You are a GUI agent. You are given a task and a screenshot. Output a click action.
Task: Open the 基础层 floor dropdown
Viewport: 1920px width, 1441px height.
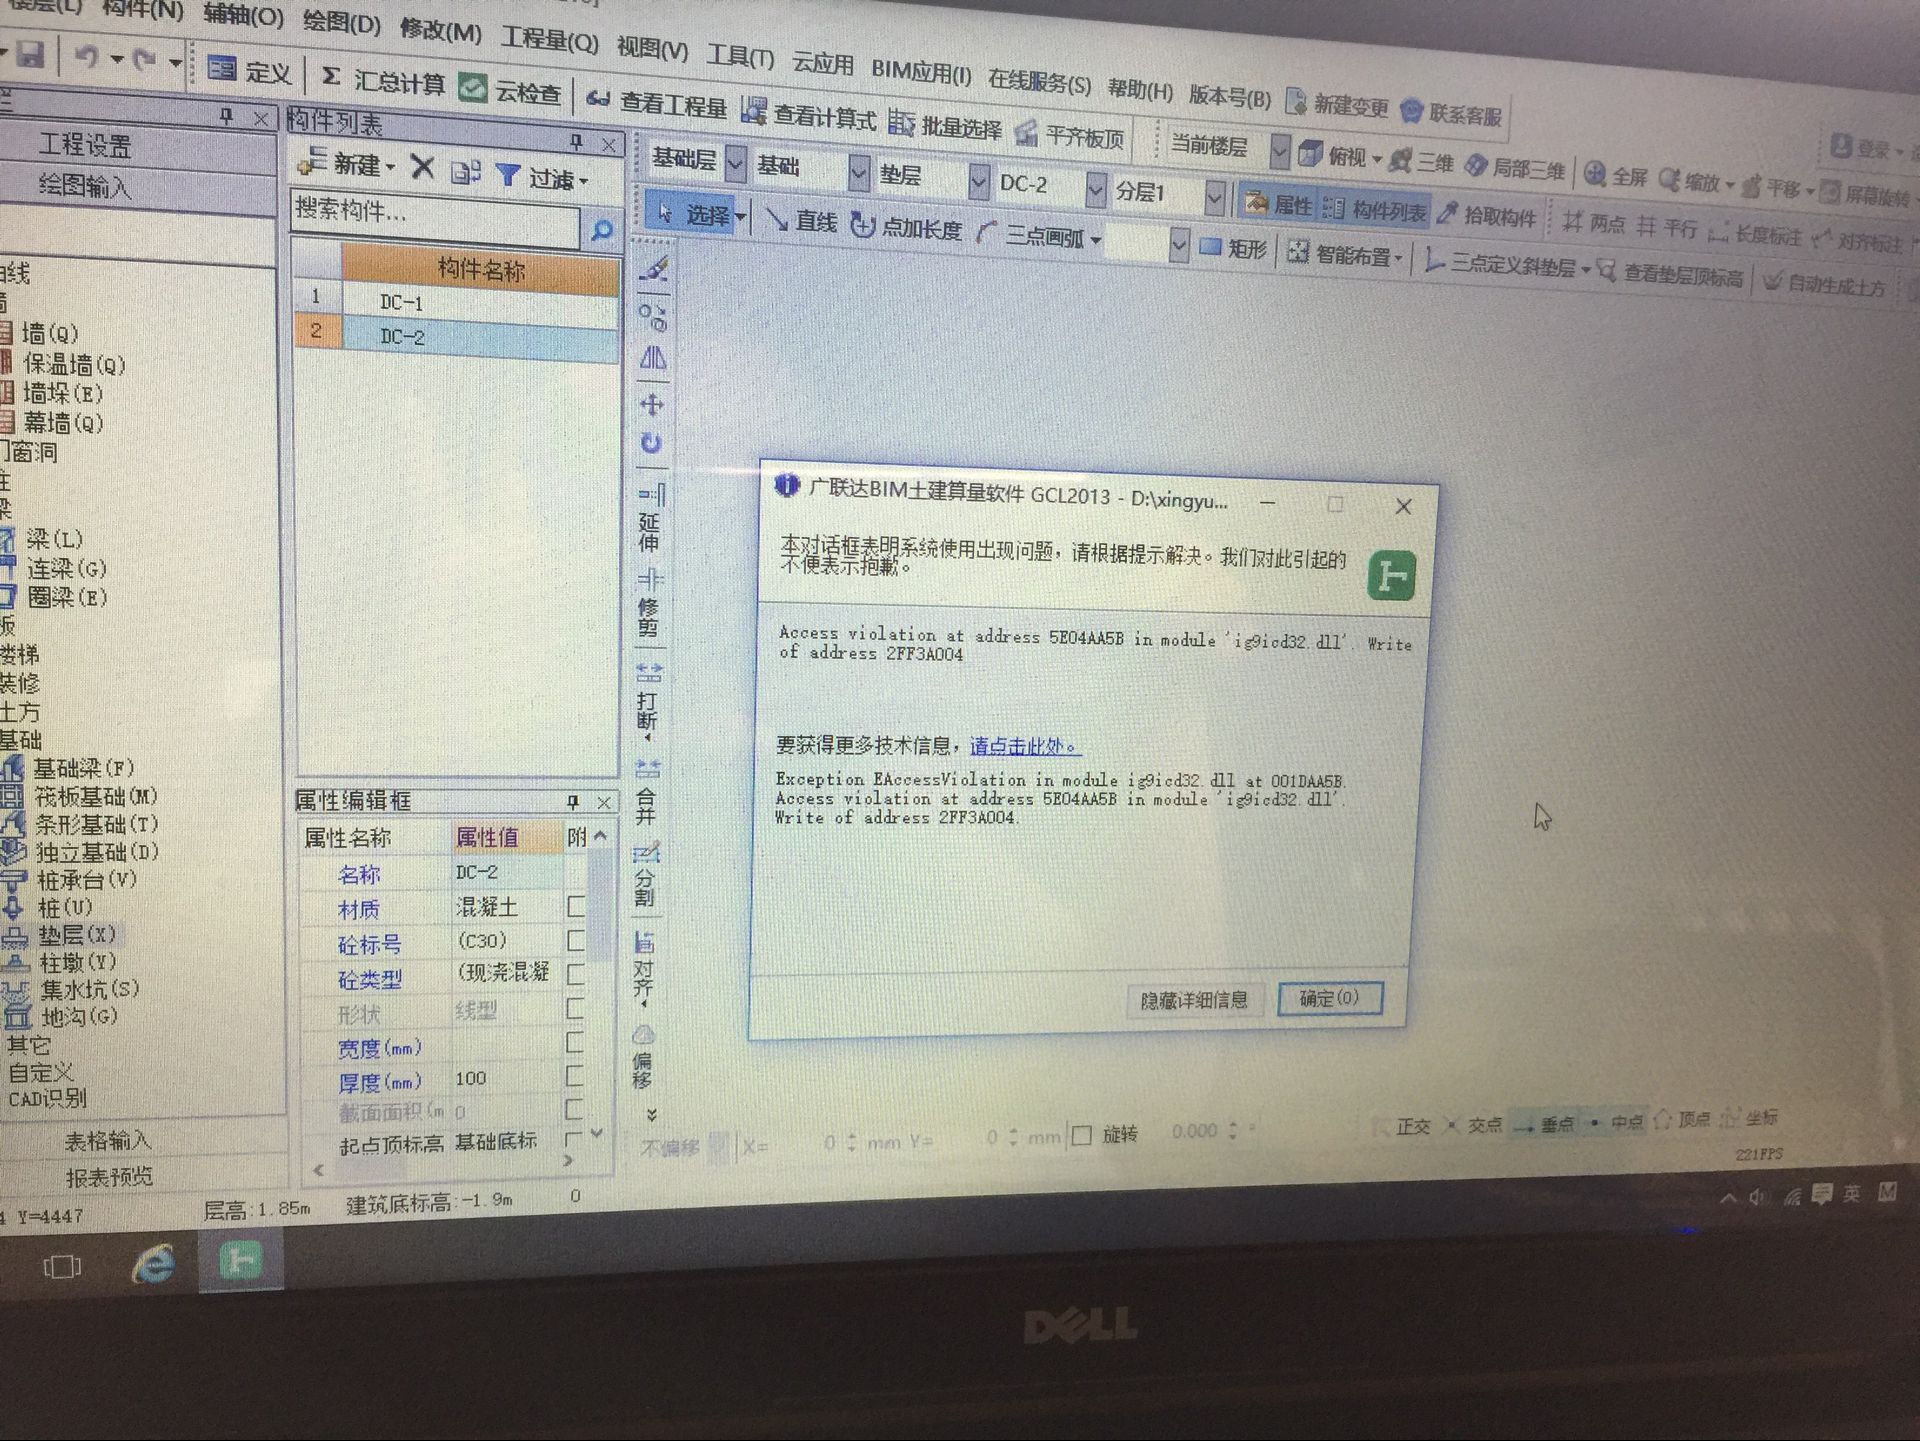click(735, 162)
